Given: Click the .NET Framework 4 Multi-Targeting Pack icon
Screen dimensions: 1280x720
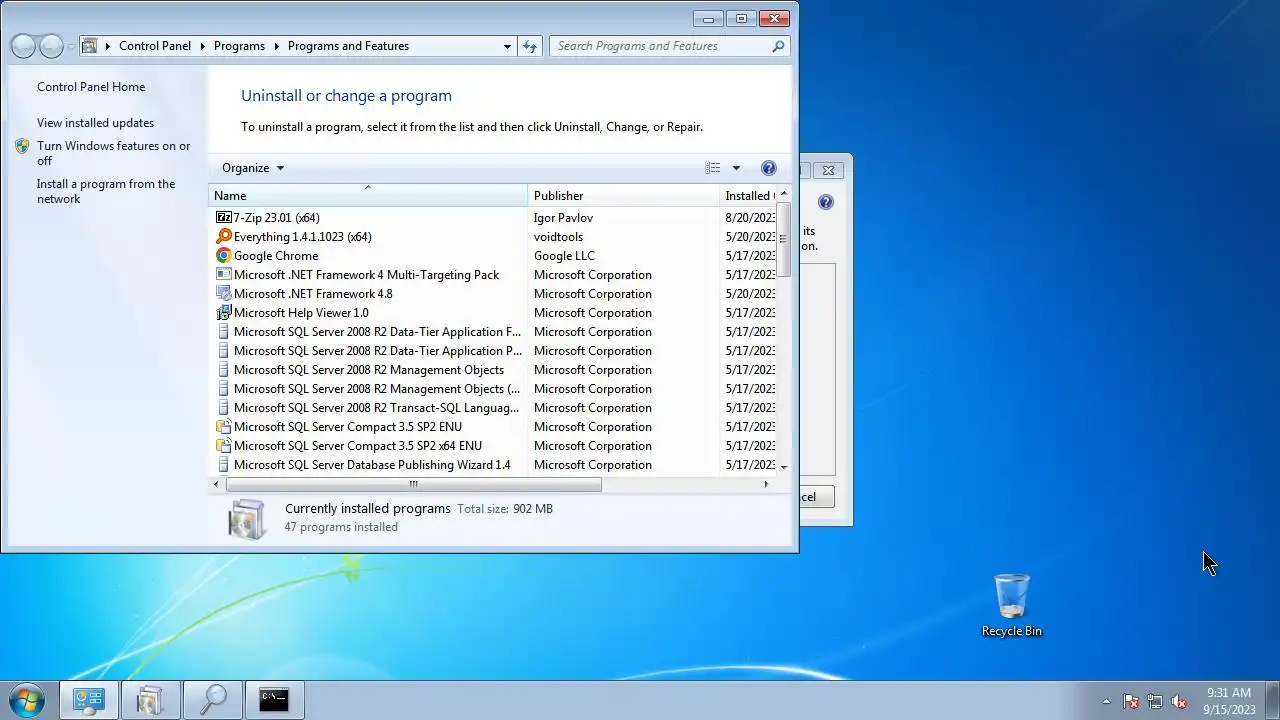Looking at the screenshot, I should pos(224,274).
